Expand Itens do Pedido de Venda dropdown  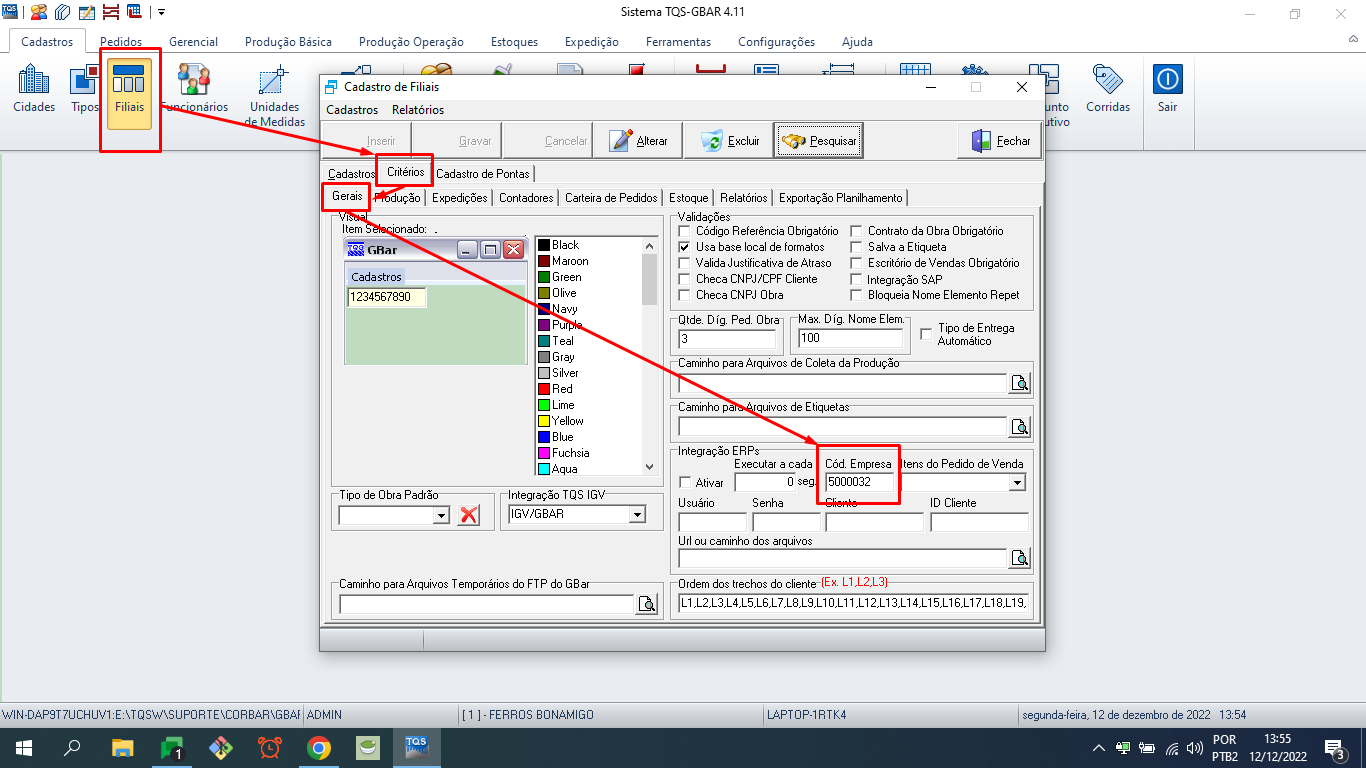[1017, 483]
